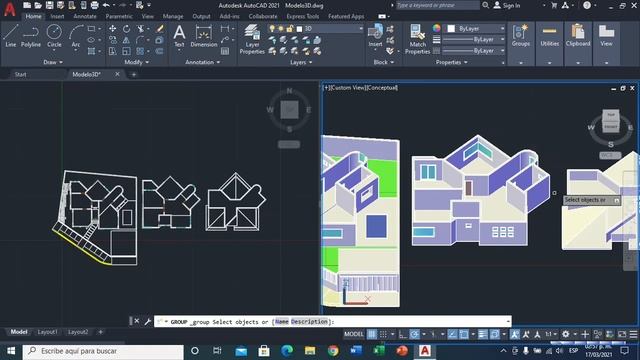Click the Sign In button

tap(507, 5)
